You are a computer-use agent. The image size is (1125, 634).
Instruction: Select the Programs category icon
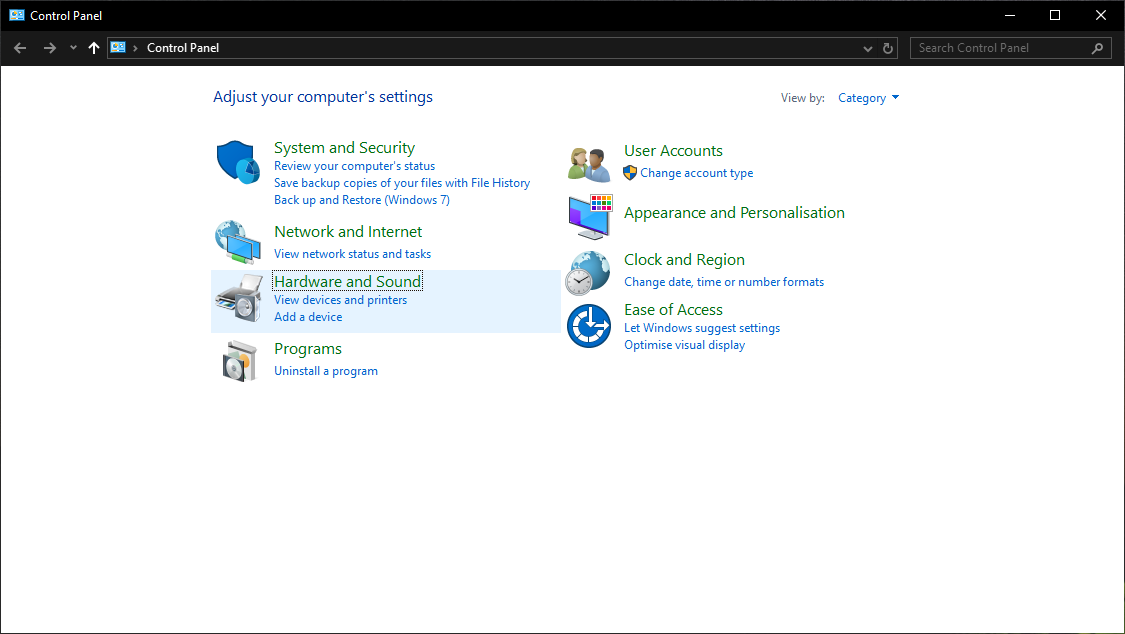point(237,360)
